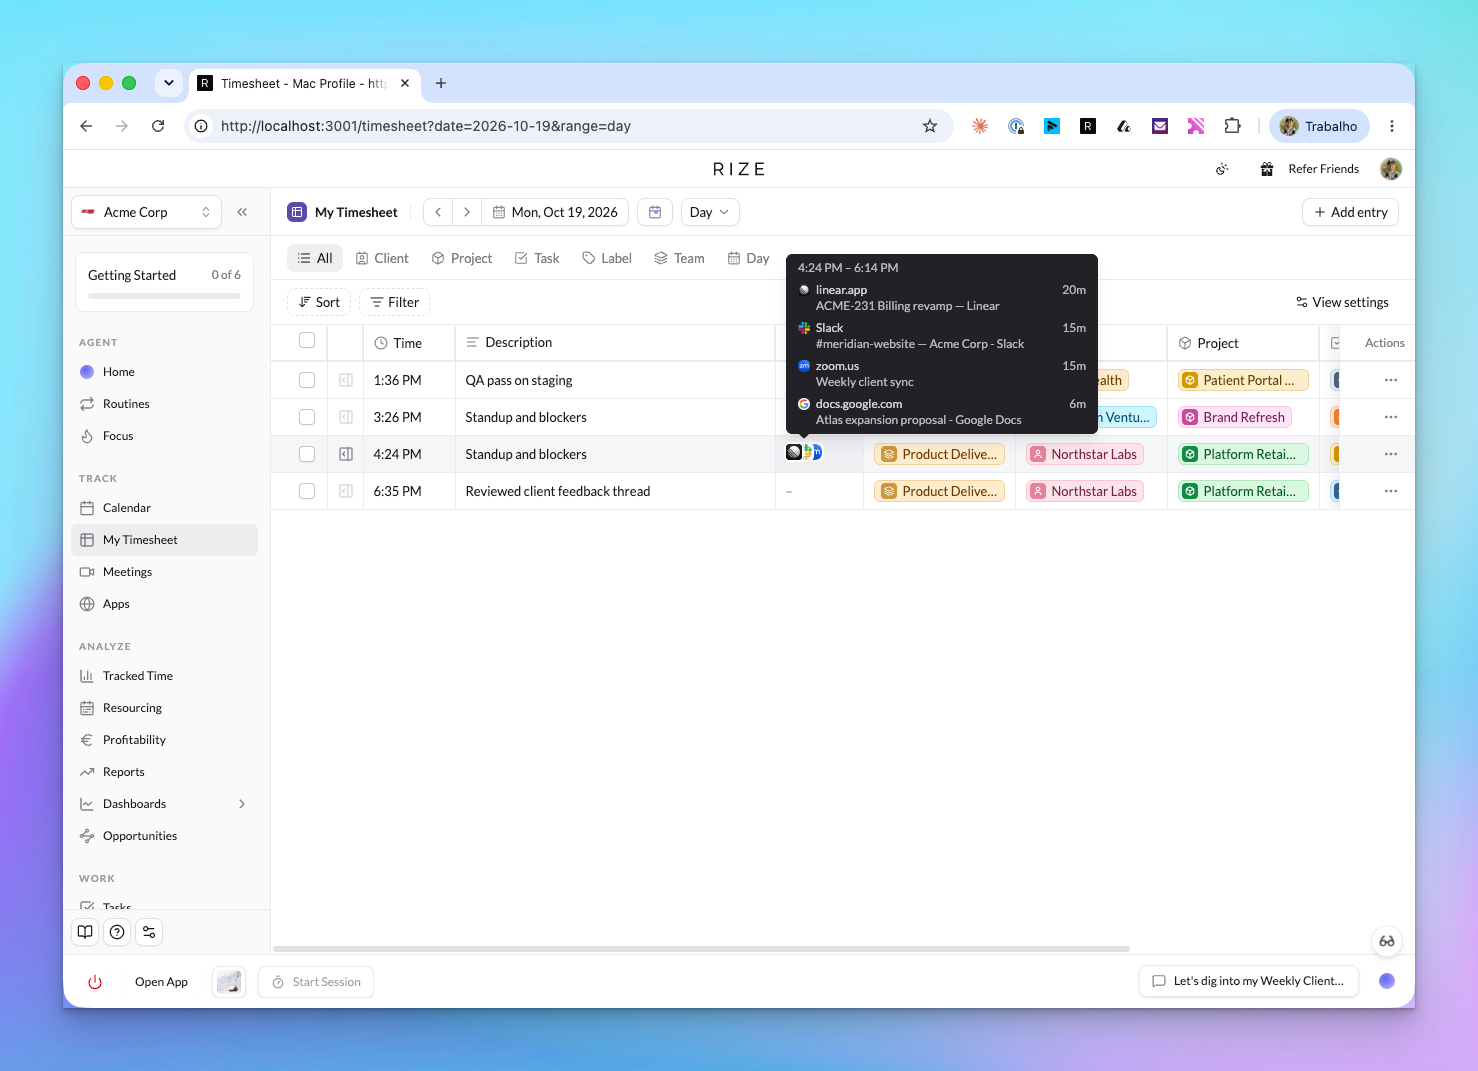This screenshot has width=1478, height=1071.
Task: Click the jump-to-today calendar icon
Action: coord(655,212)
